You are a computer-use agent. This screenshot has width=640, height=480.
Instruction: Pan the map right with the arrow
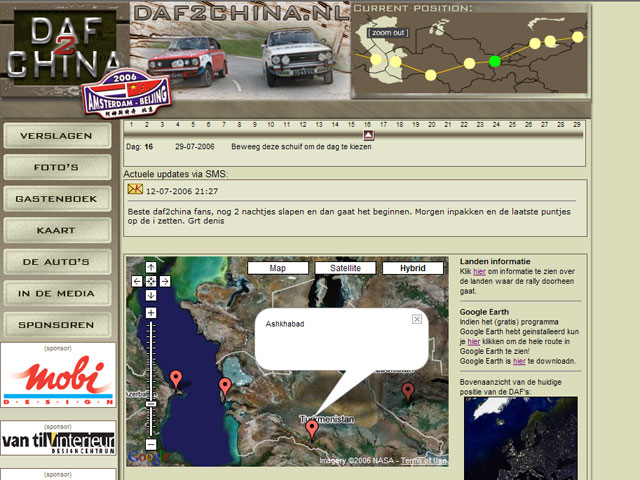(x=165, y=281)
